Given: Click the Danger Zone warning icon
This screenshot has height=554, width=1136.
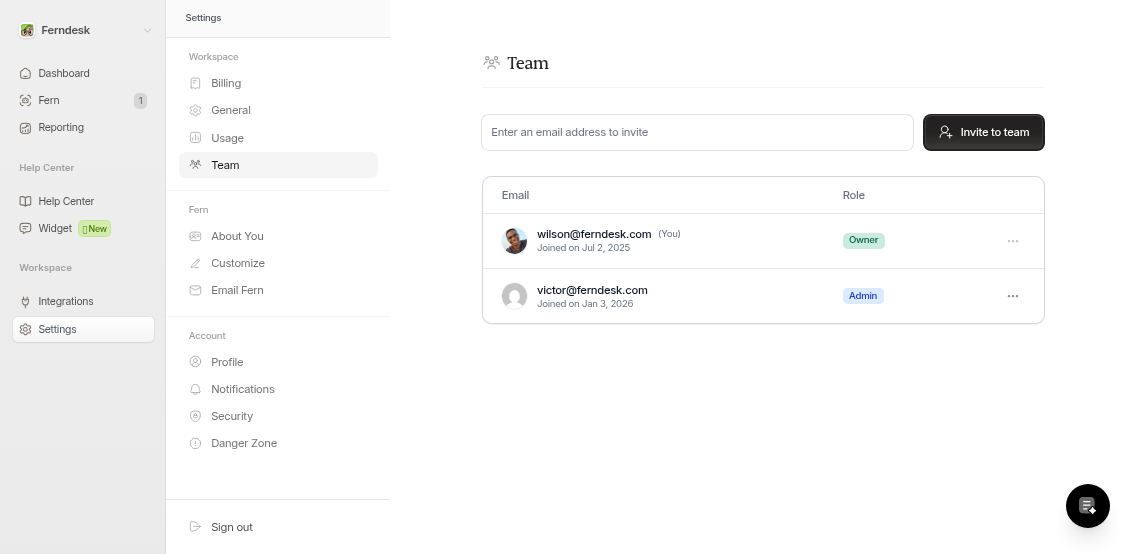Looking at the screenshot, I should pyautogui.click(x=196, y=443).
